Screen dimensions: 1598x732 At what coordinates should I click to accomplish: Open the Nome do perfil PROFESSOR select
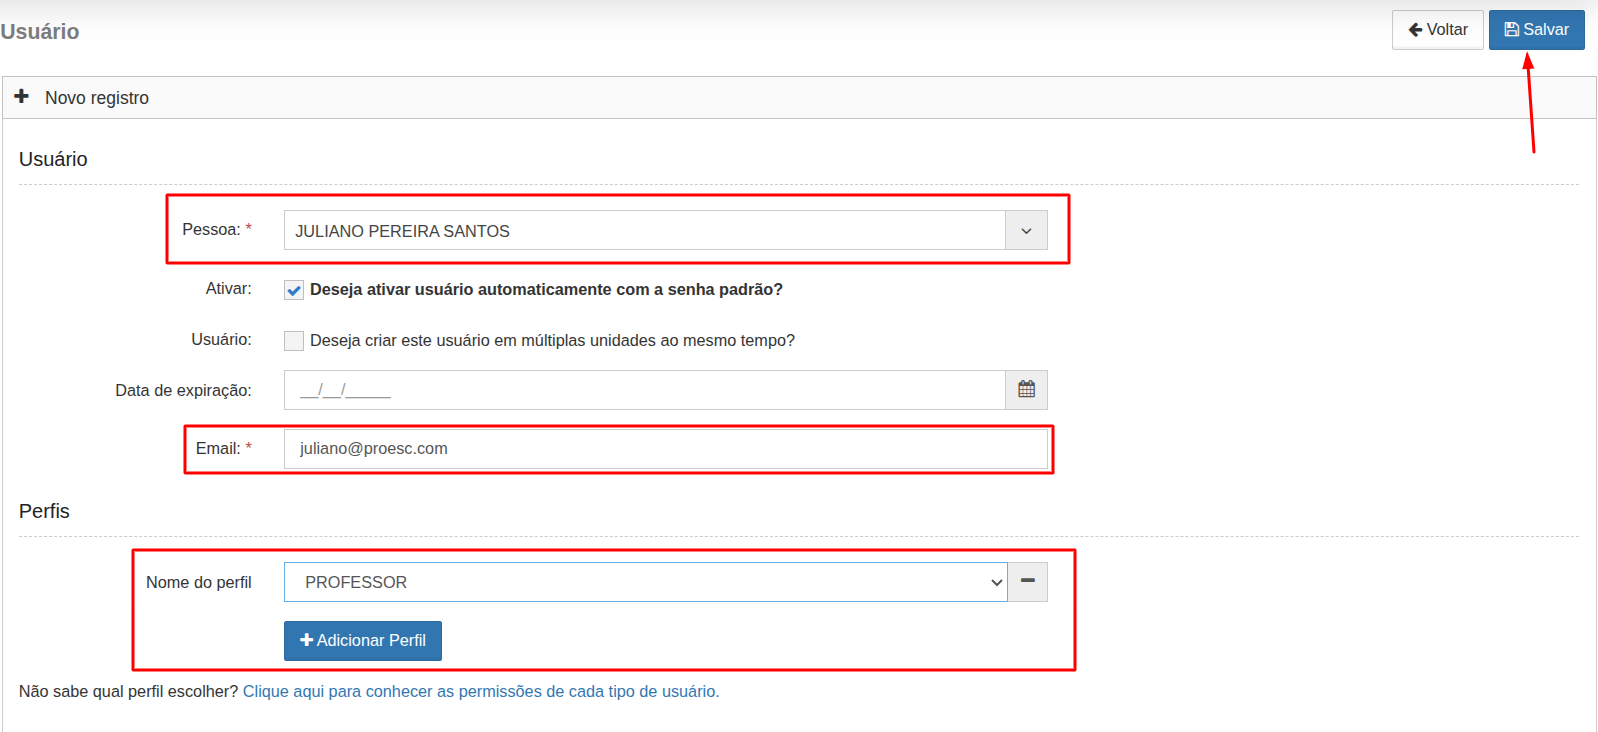(x=645, y=582)
